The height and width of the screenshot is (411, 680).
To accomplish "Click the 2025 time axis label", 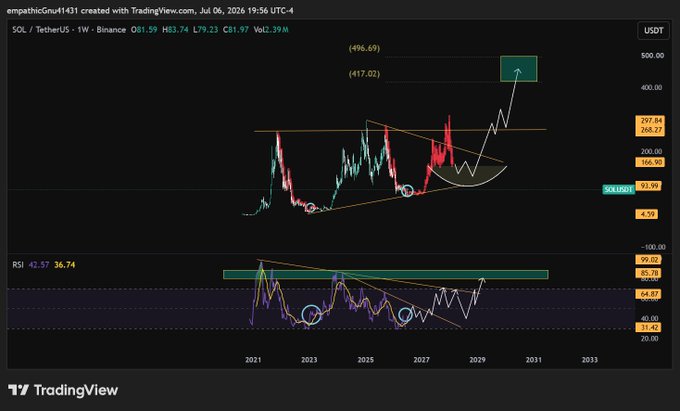I will coord(366,360).
